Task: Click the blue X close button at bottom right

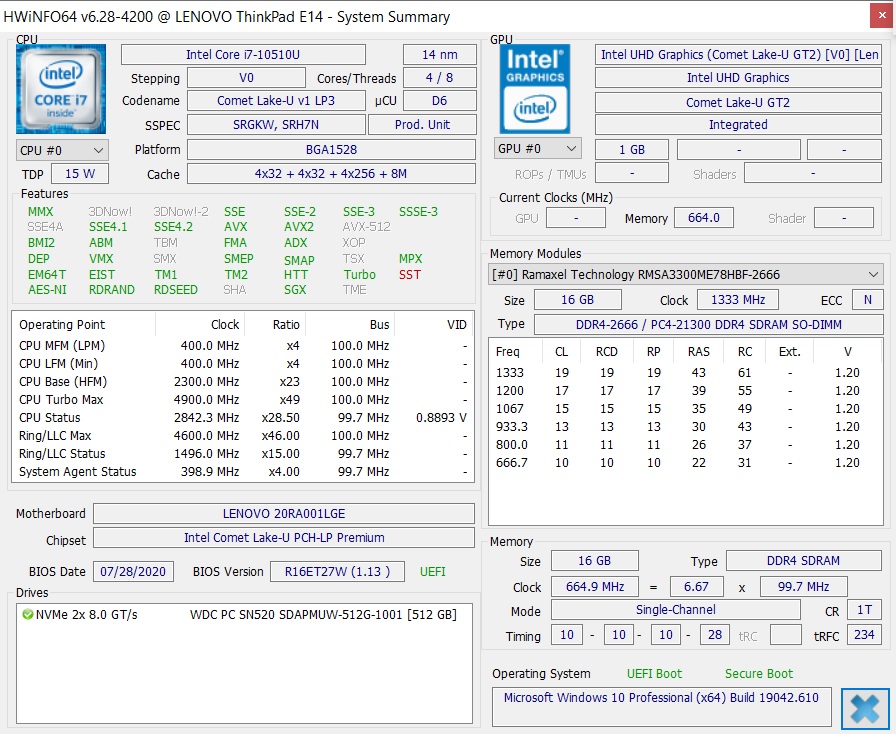Action: [x=865, y=709]
